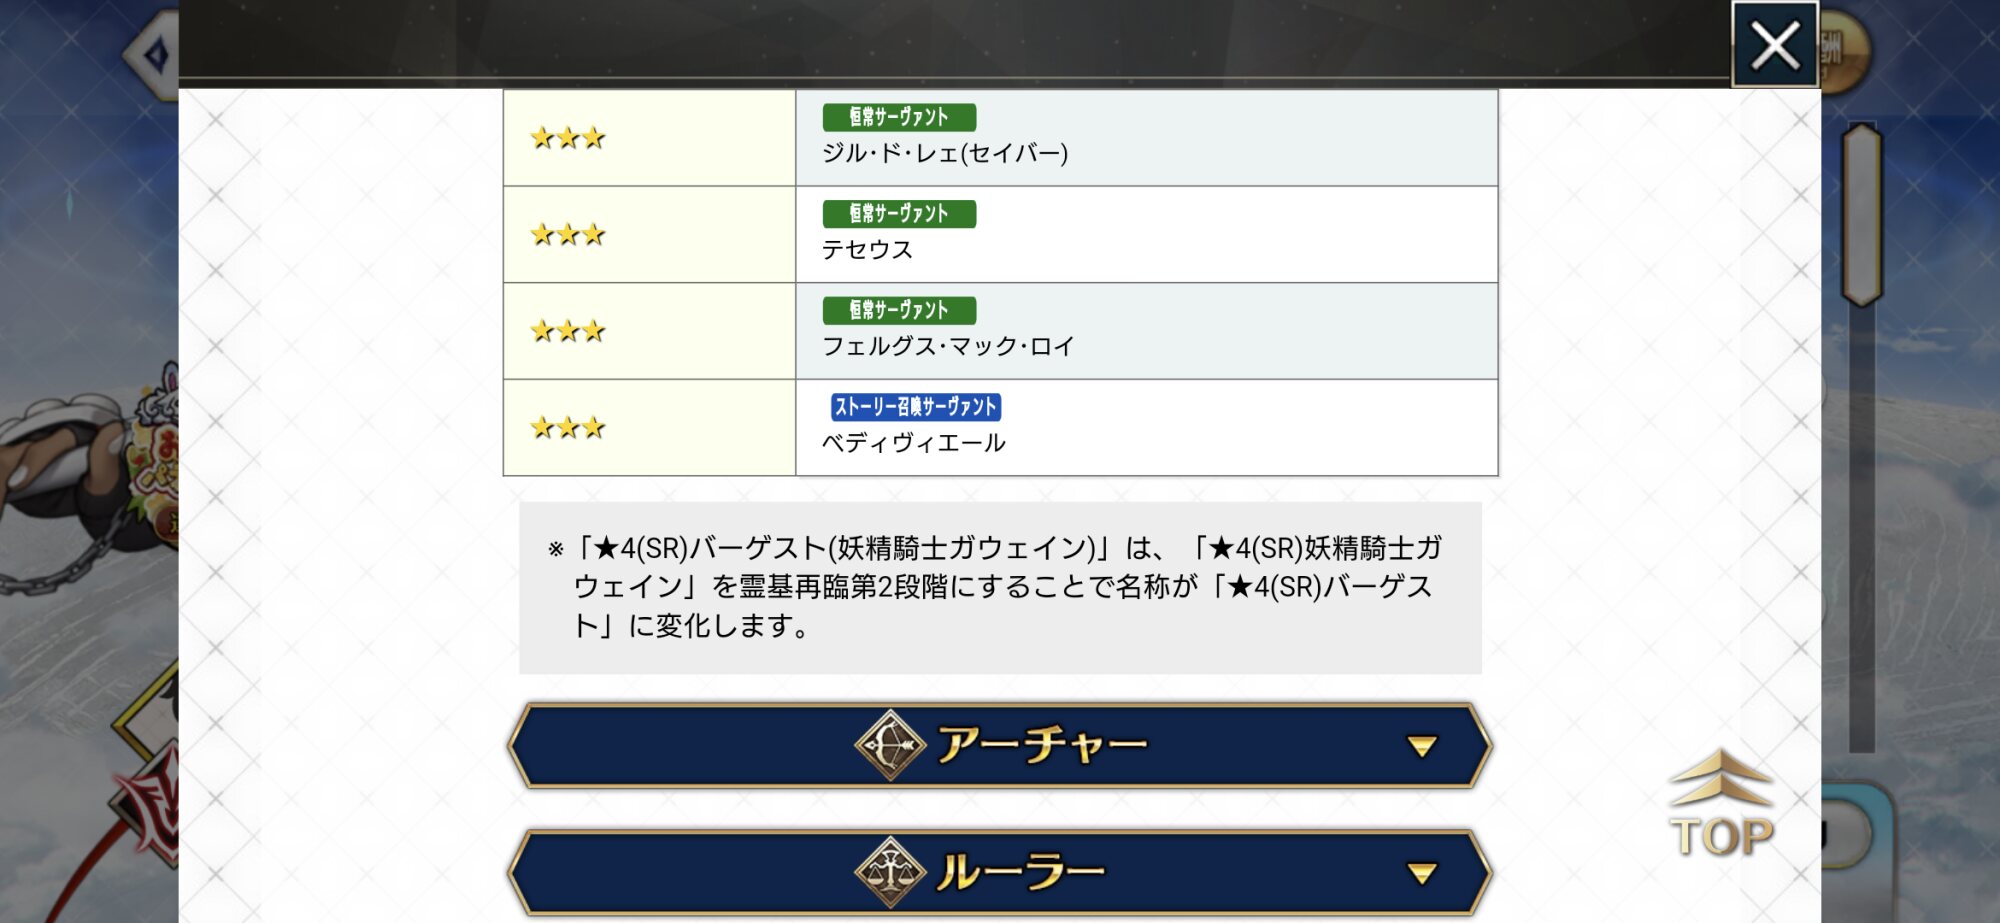Select the ベディヴィエール servant name
The height and width of the screenshot is (923, 2000).
point(913,443)
